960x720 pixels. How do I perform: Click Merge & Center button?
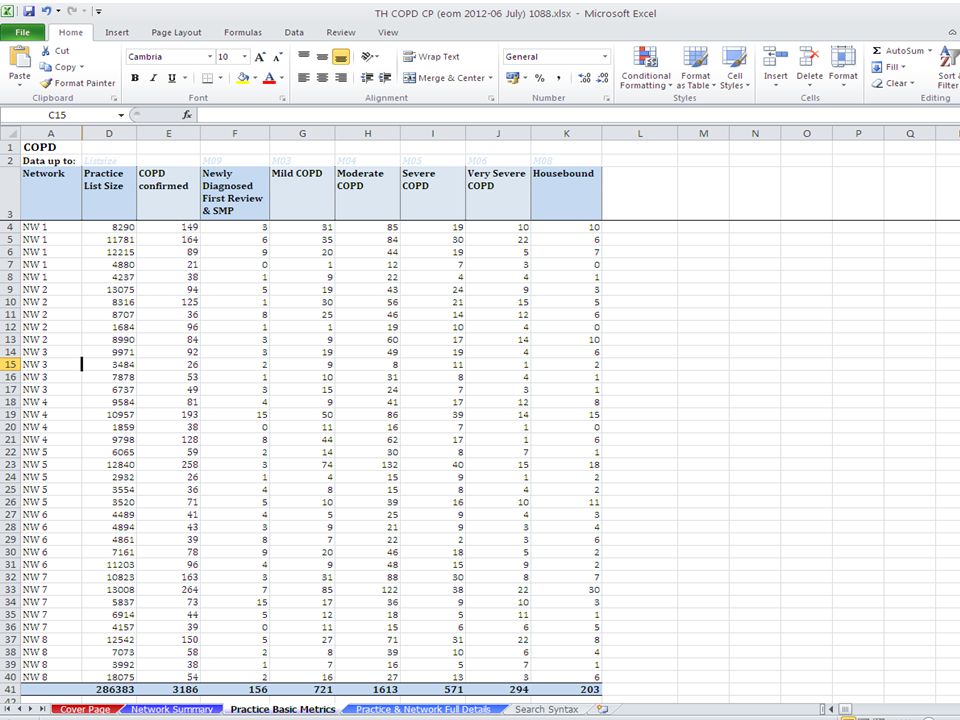pos(444,78)
